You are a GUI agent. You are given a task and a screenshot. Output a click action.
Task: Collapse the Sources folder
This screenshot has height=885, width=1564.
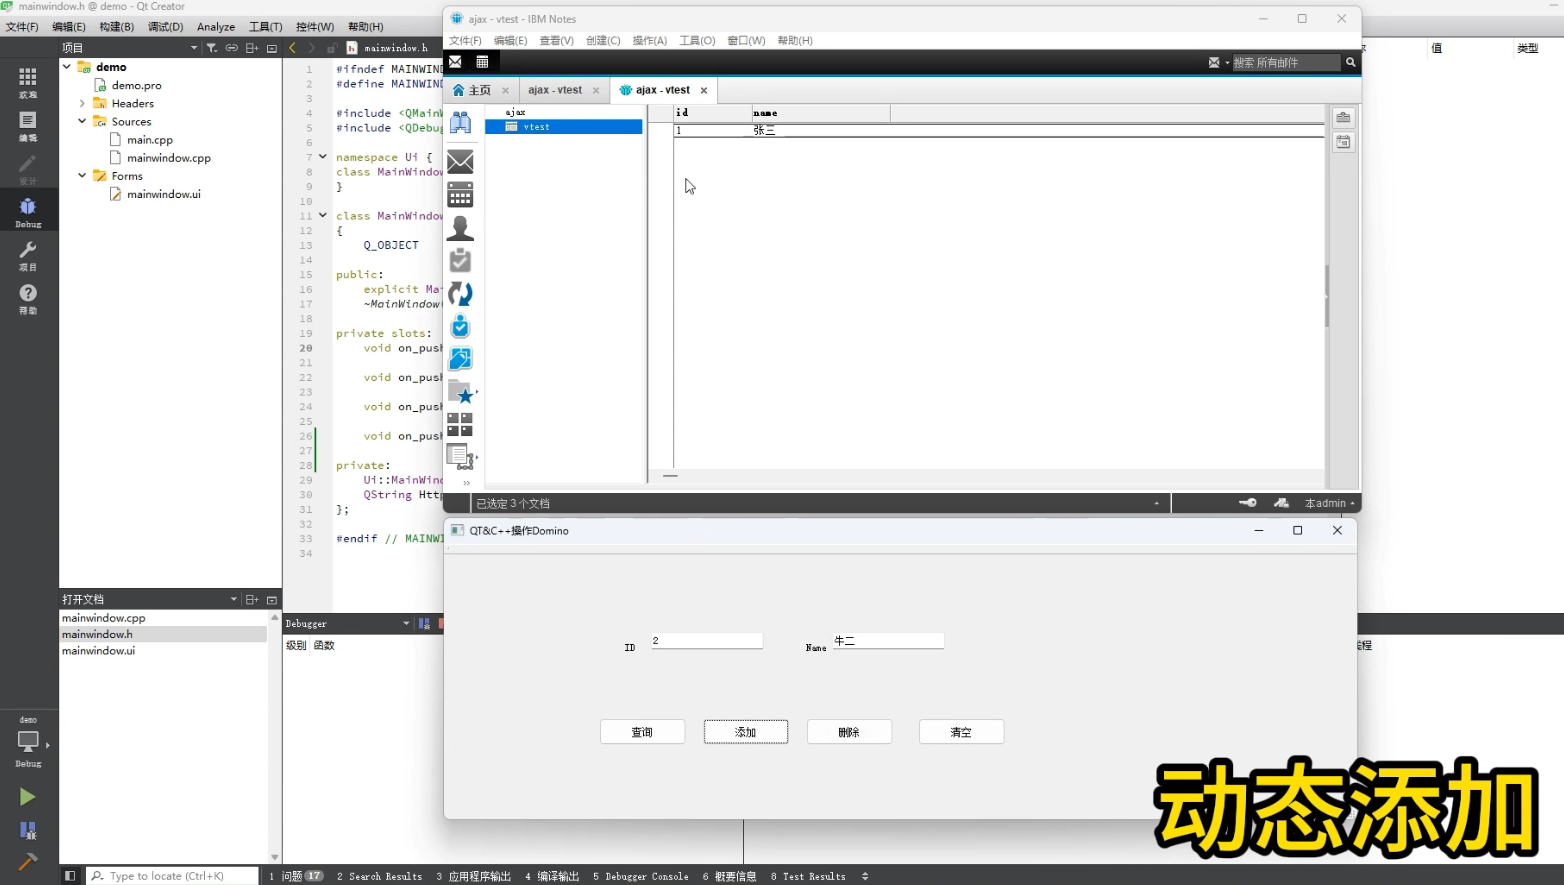82,121
